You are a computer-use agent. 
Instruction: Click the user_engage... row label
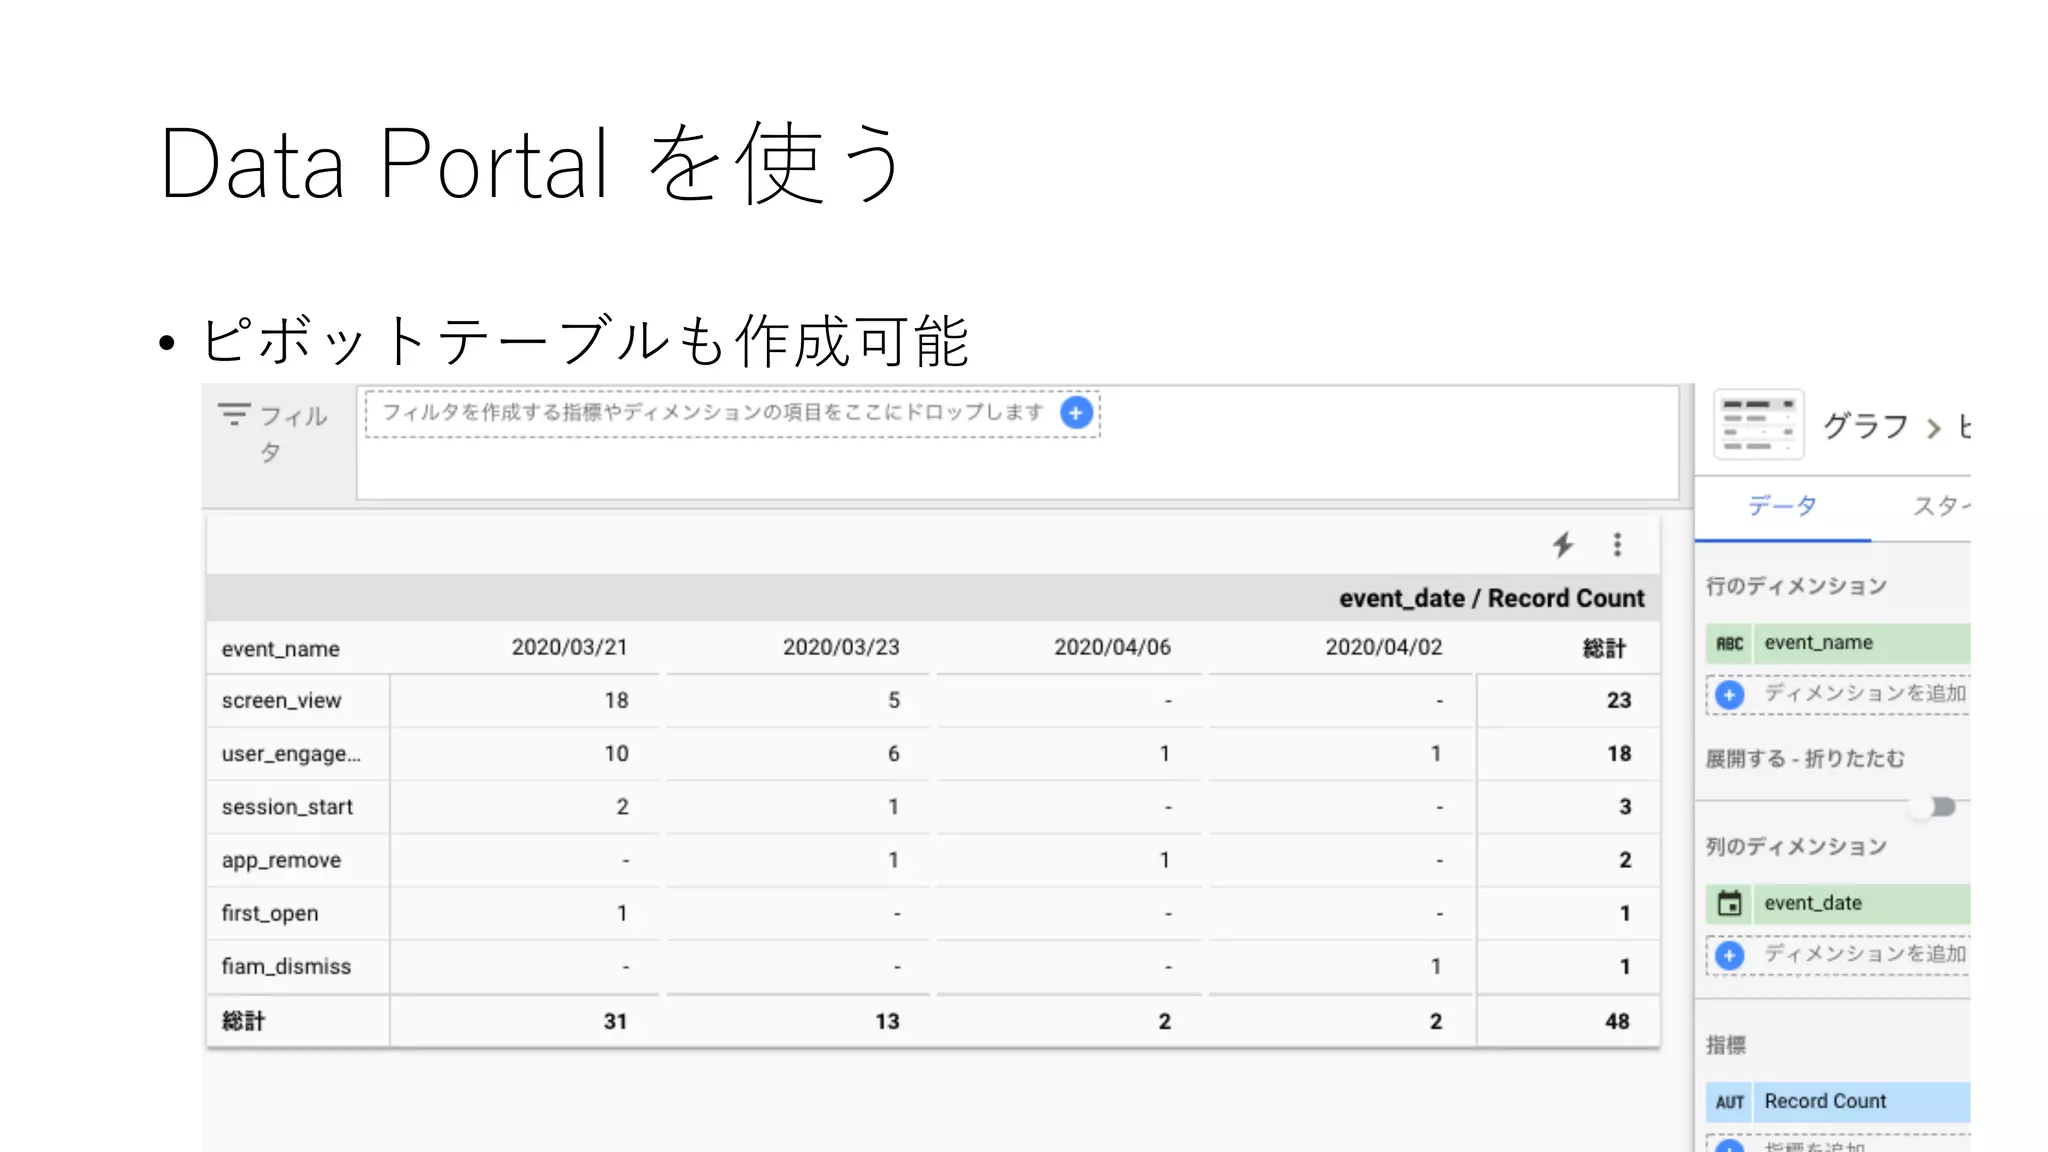291,754
